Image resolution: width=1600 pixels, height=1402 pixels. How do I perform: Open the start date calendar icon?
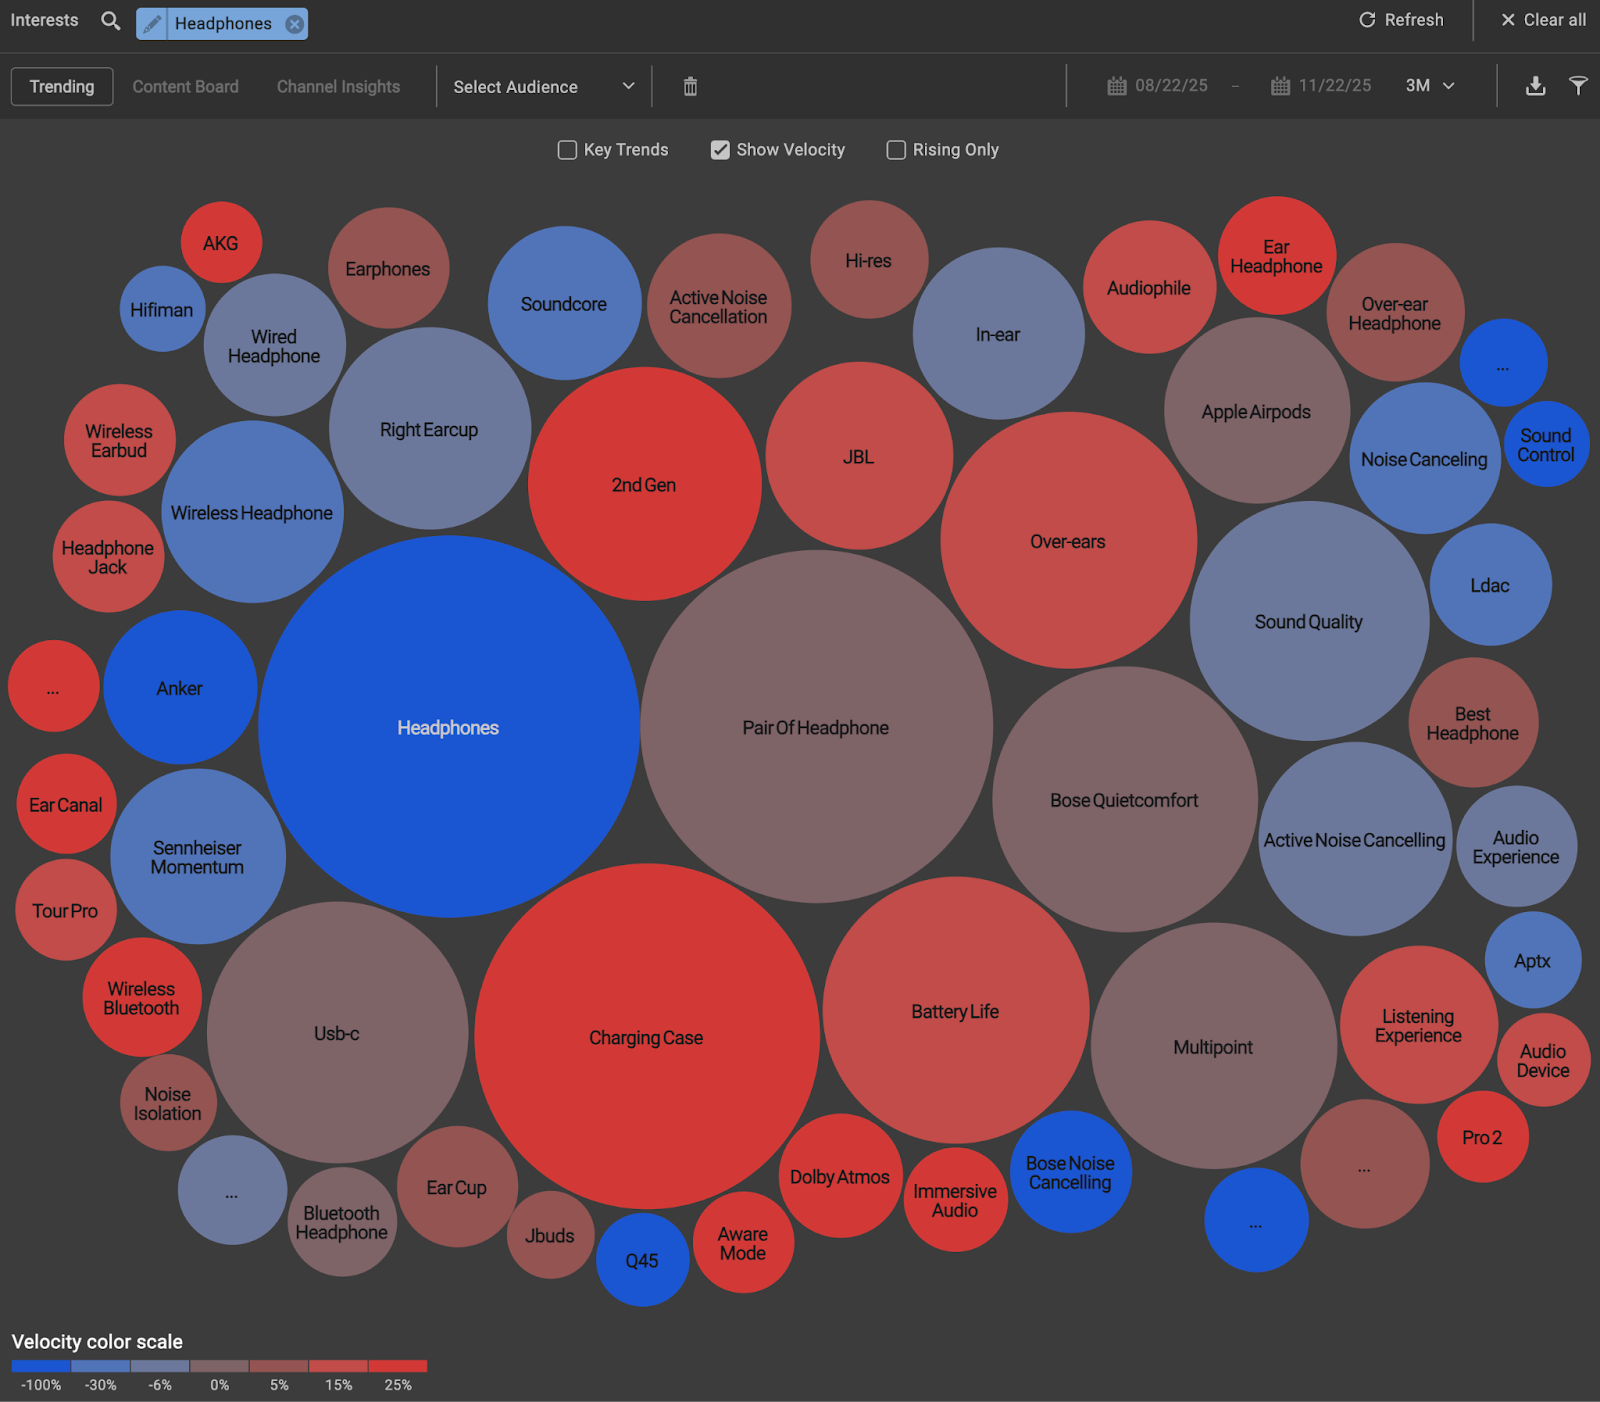(1117, 86)
